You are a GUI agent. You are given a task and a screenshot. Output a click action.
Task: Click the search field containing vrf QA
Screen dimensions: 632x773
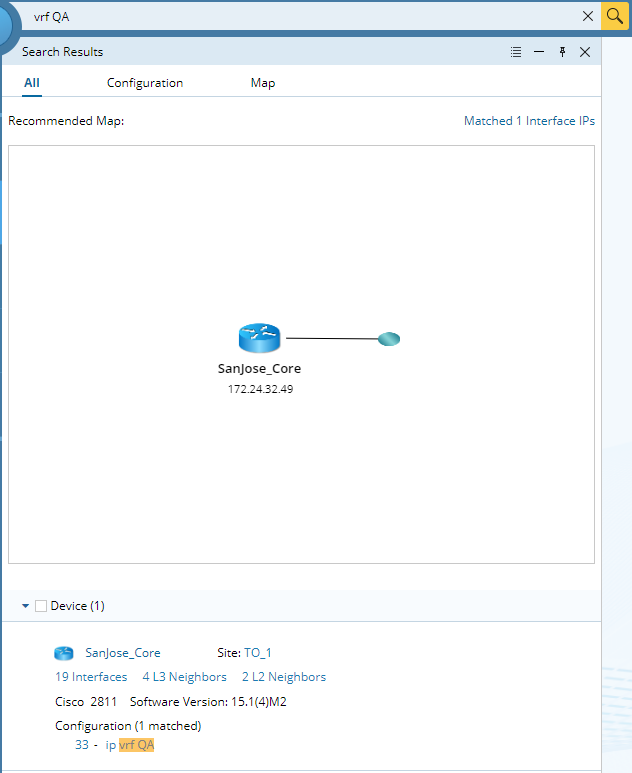[x=306, y=16]
